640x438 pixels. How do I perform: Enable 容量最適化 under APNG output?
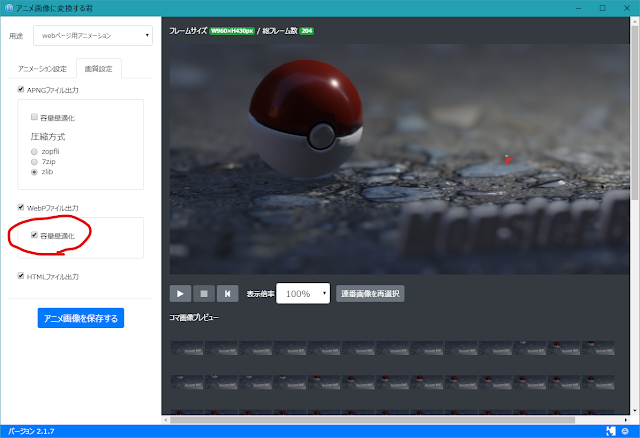tap(34, 117)
